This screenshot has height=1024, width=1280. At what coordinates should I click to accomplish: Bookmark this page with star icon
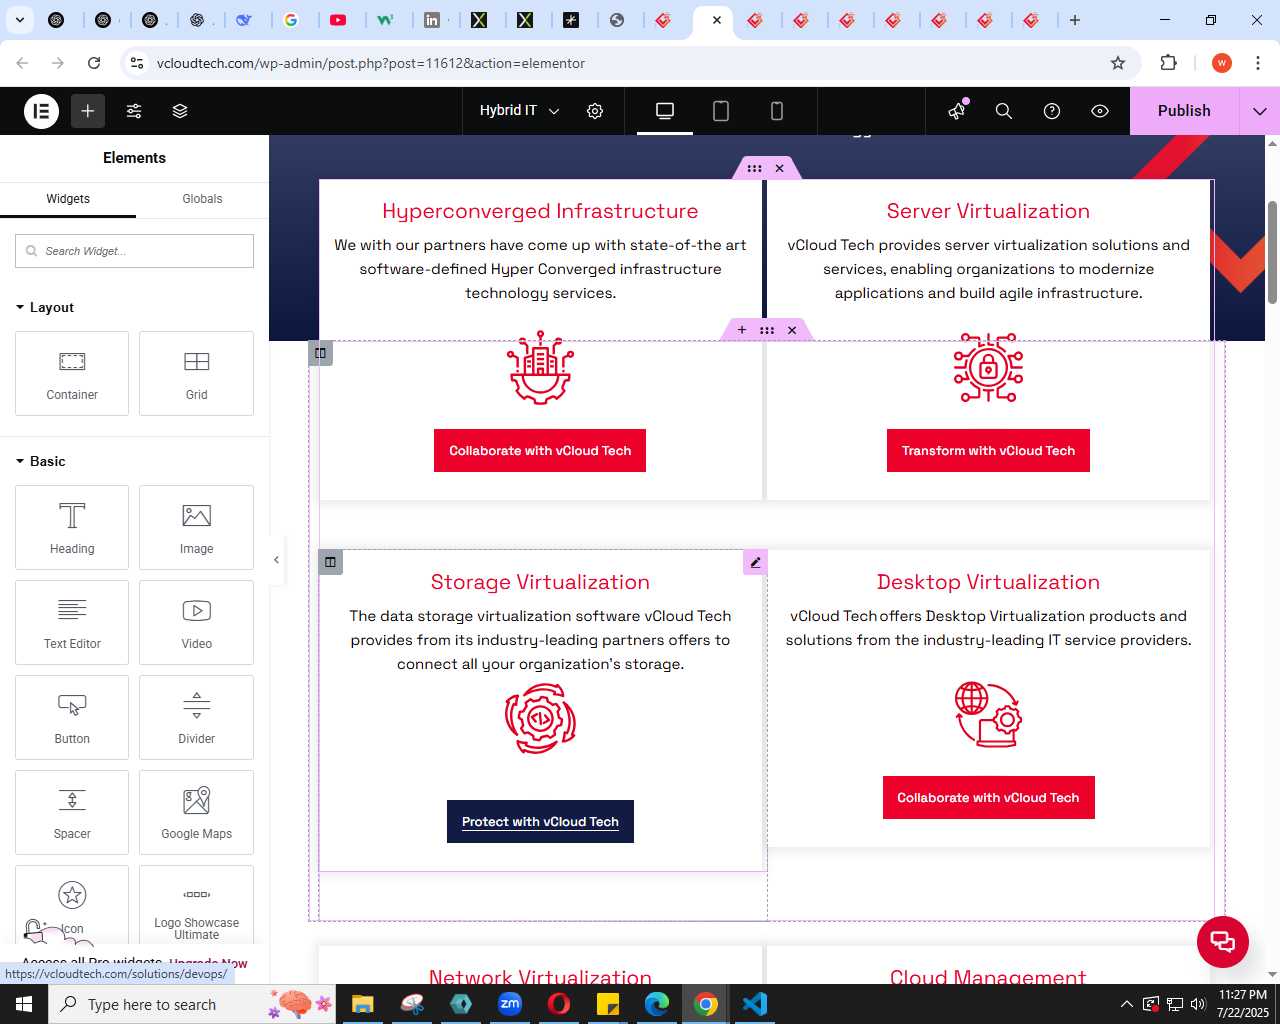(1118, 63)
